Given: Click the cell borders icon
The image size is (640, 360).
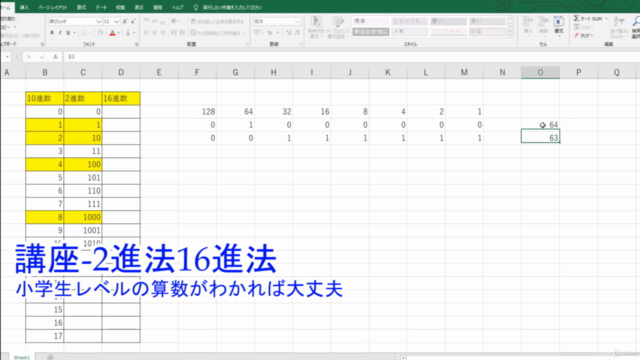Looking at the screenshot, I should [84, 33].
